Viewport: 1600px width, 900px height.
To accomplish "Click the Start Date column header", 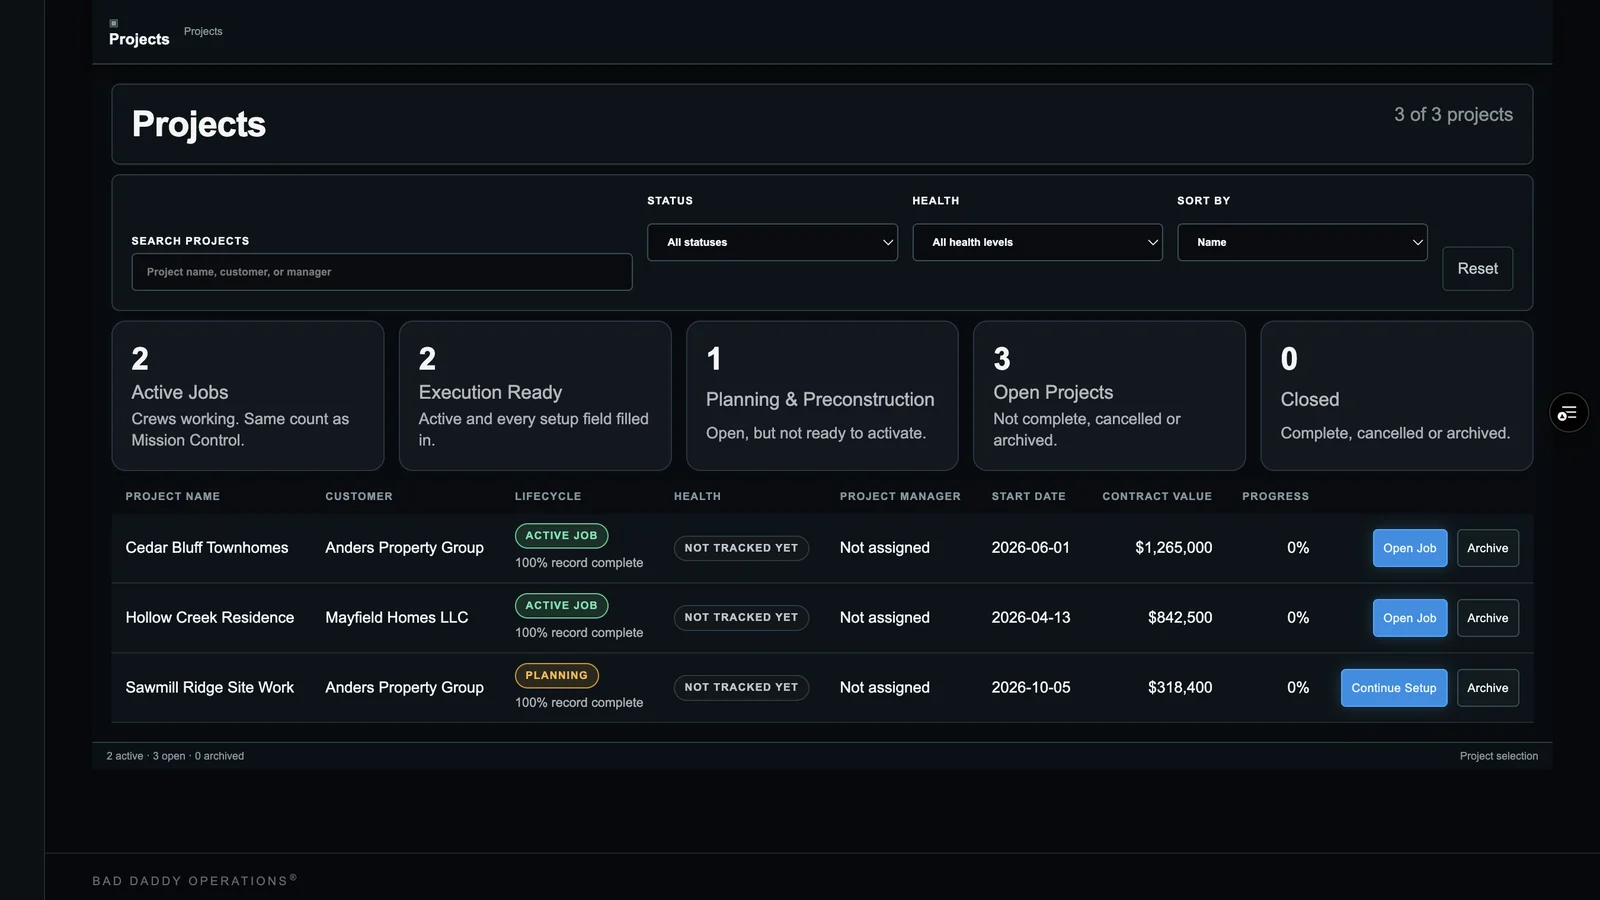I will 1028,496.
